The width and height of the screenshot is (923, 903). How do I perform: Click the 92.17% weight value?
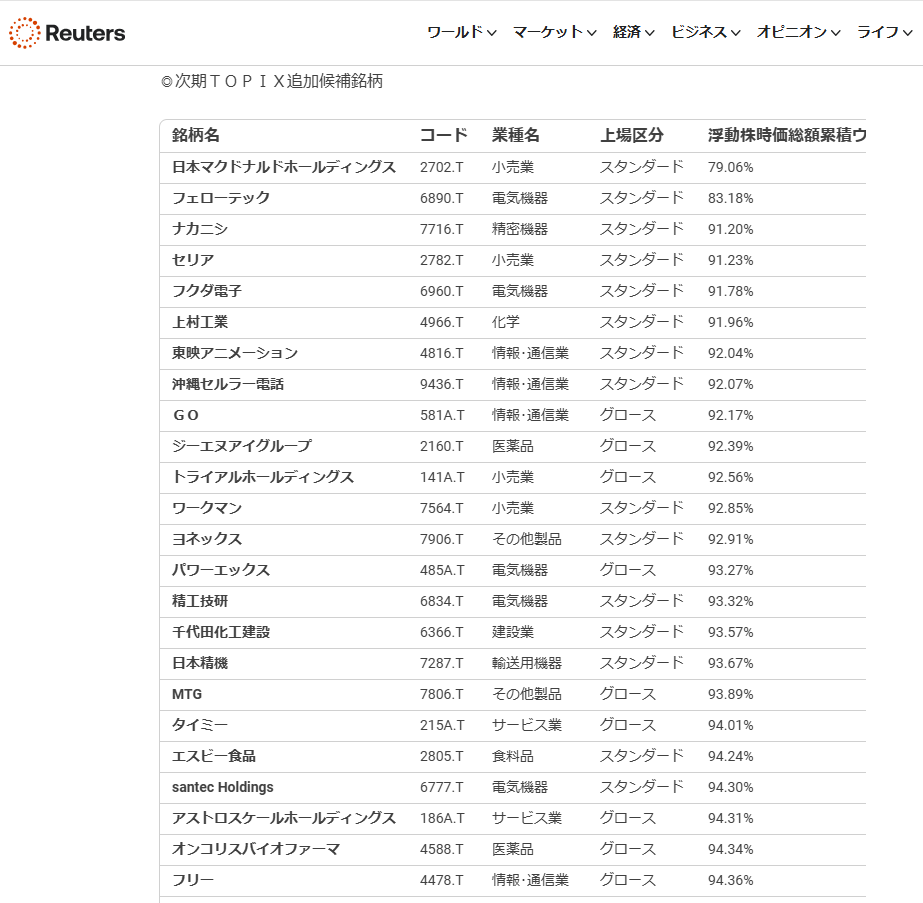click(731, 416)
